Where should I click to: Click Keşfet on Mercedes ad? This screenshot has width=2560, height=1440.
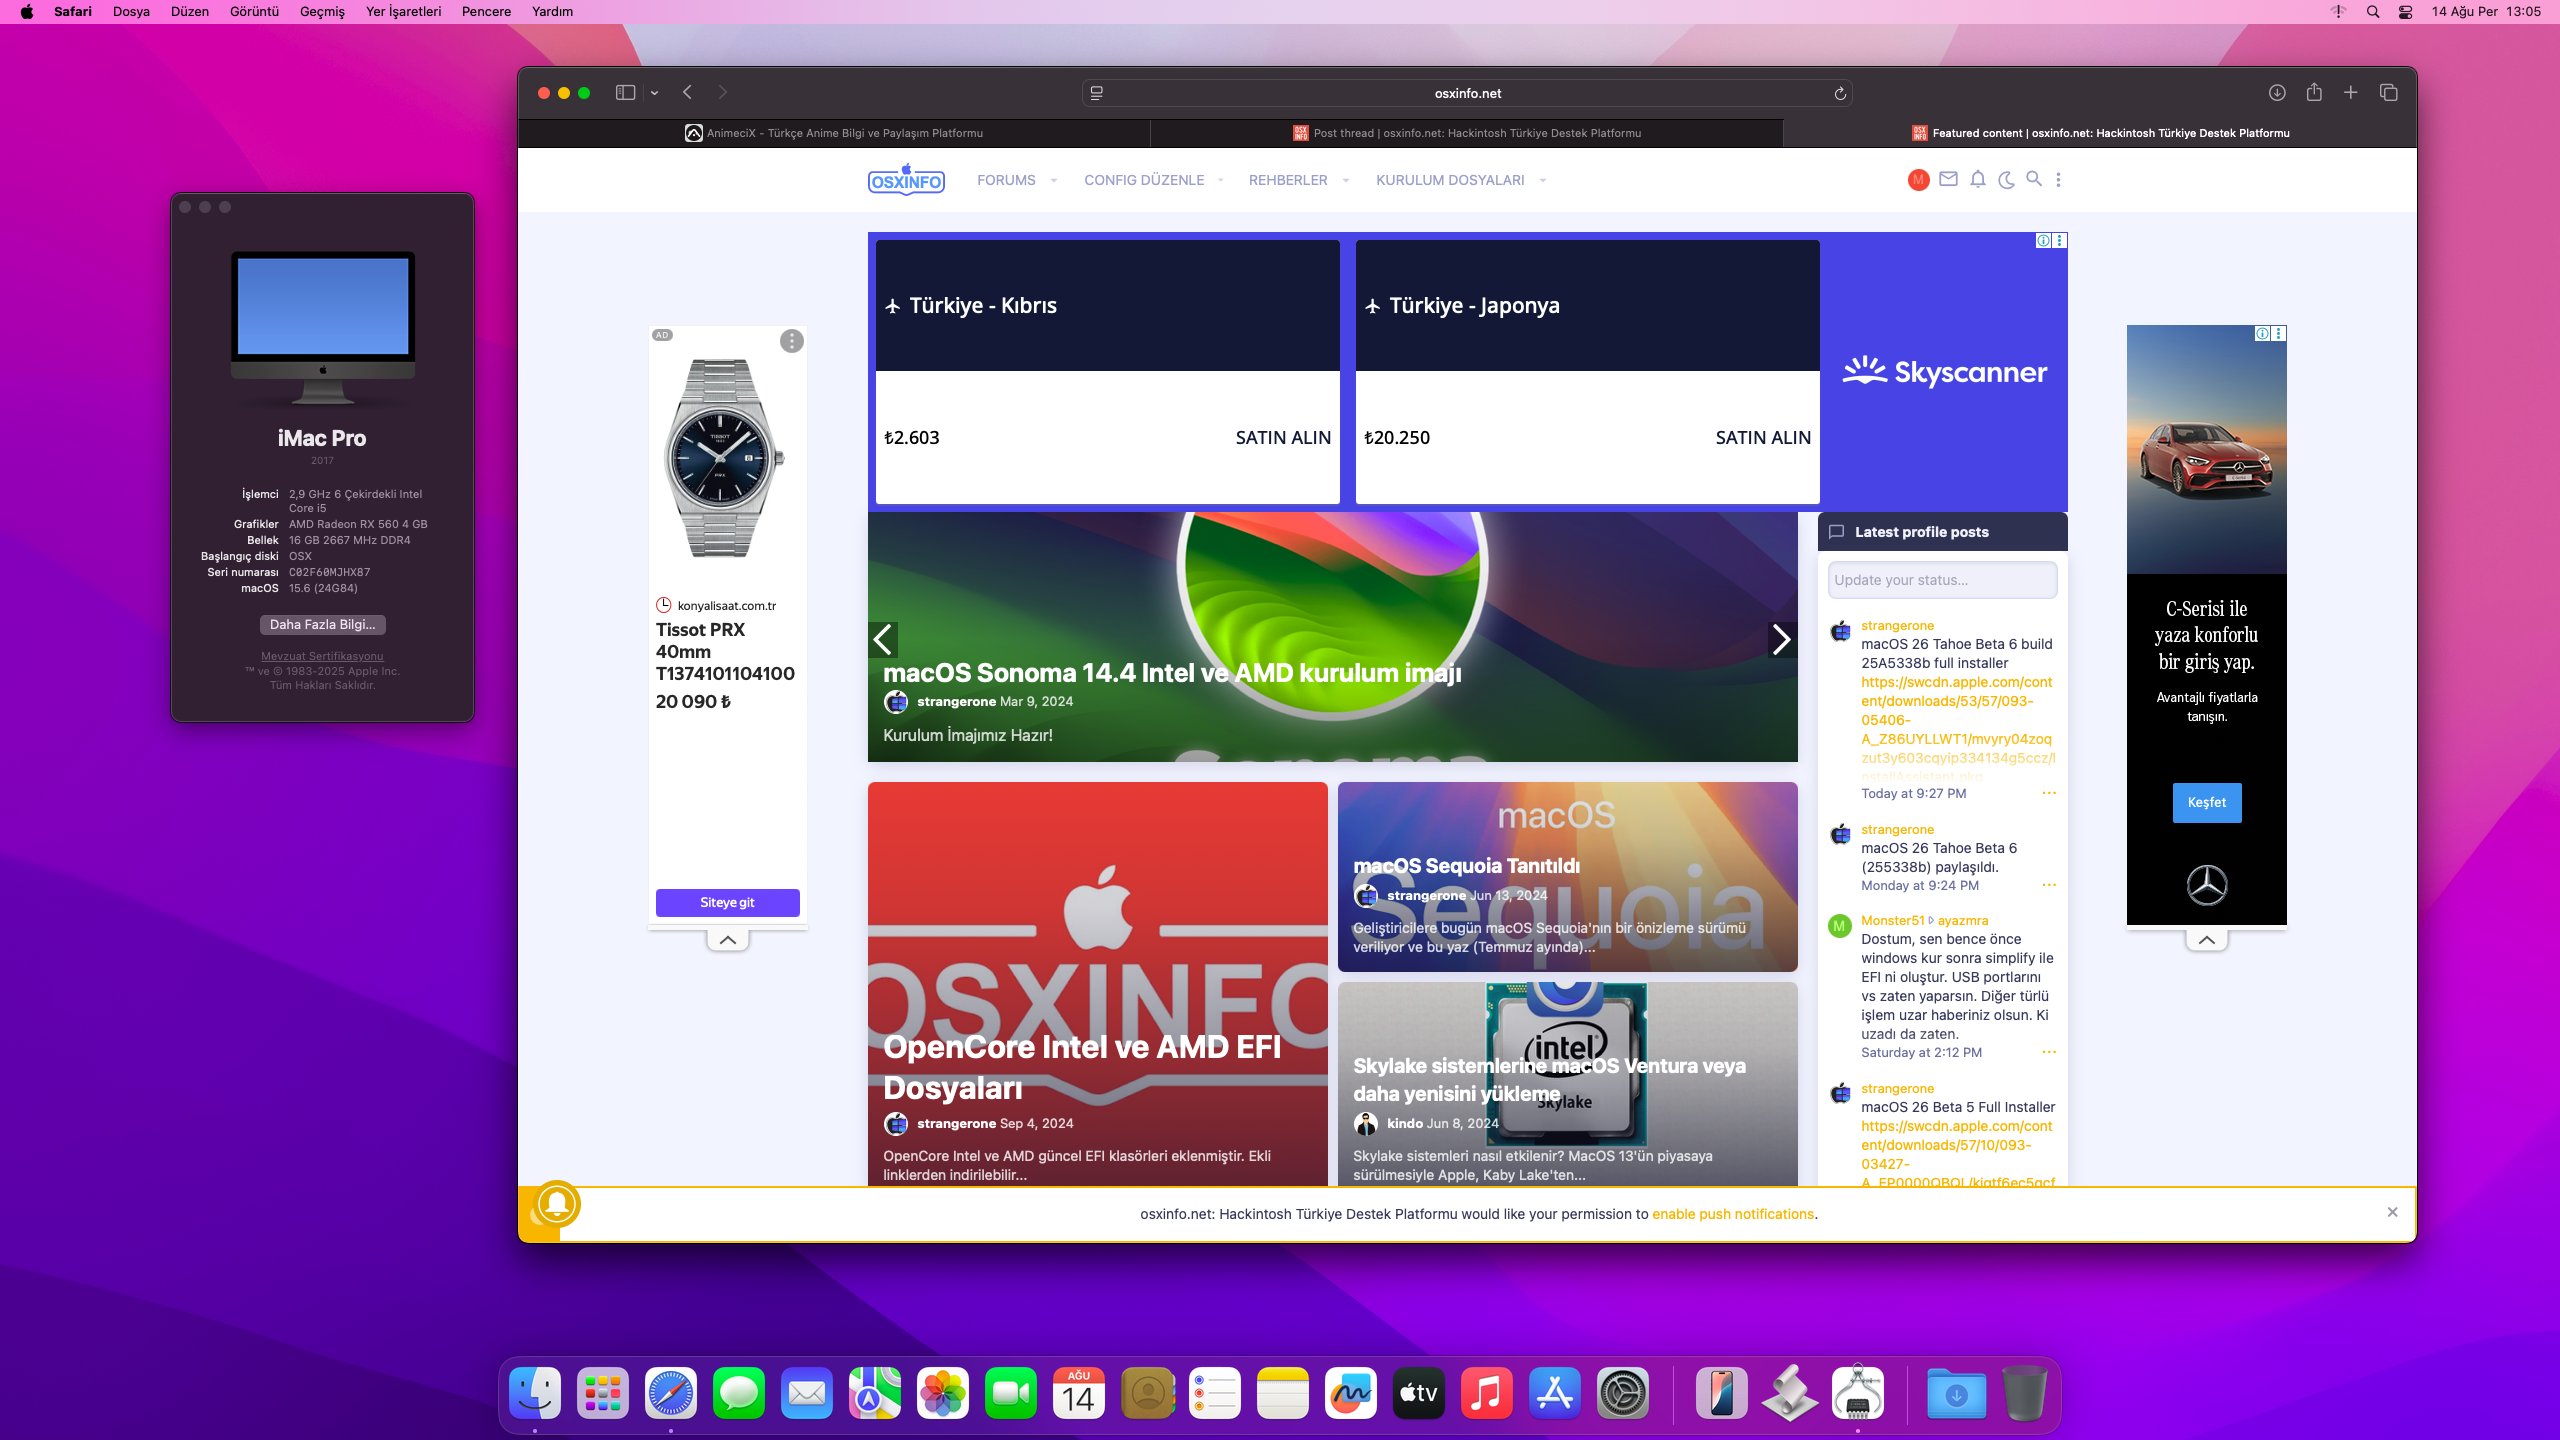[x=2207, y=803]
